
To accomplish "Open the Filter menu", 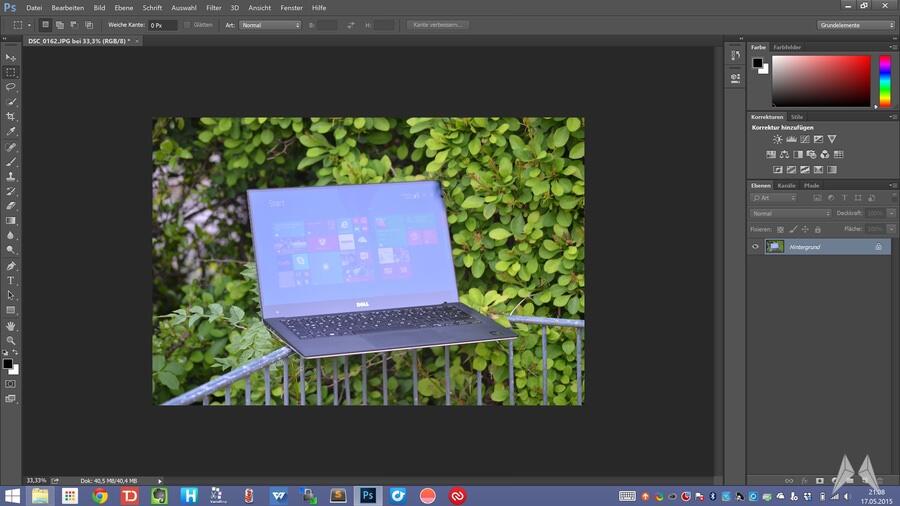I will point(214,7).
